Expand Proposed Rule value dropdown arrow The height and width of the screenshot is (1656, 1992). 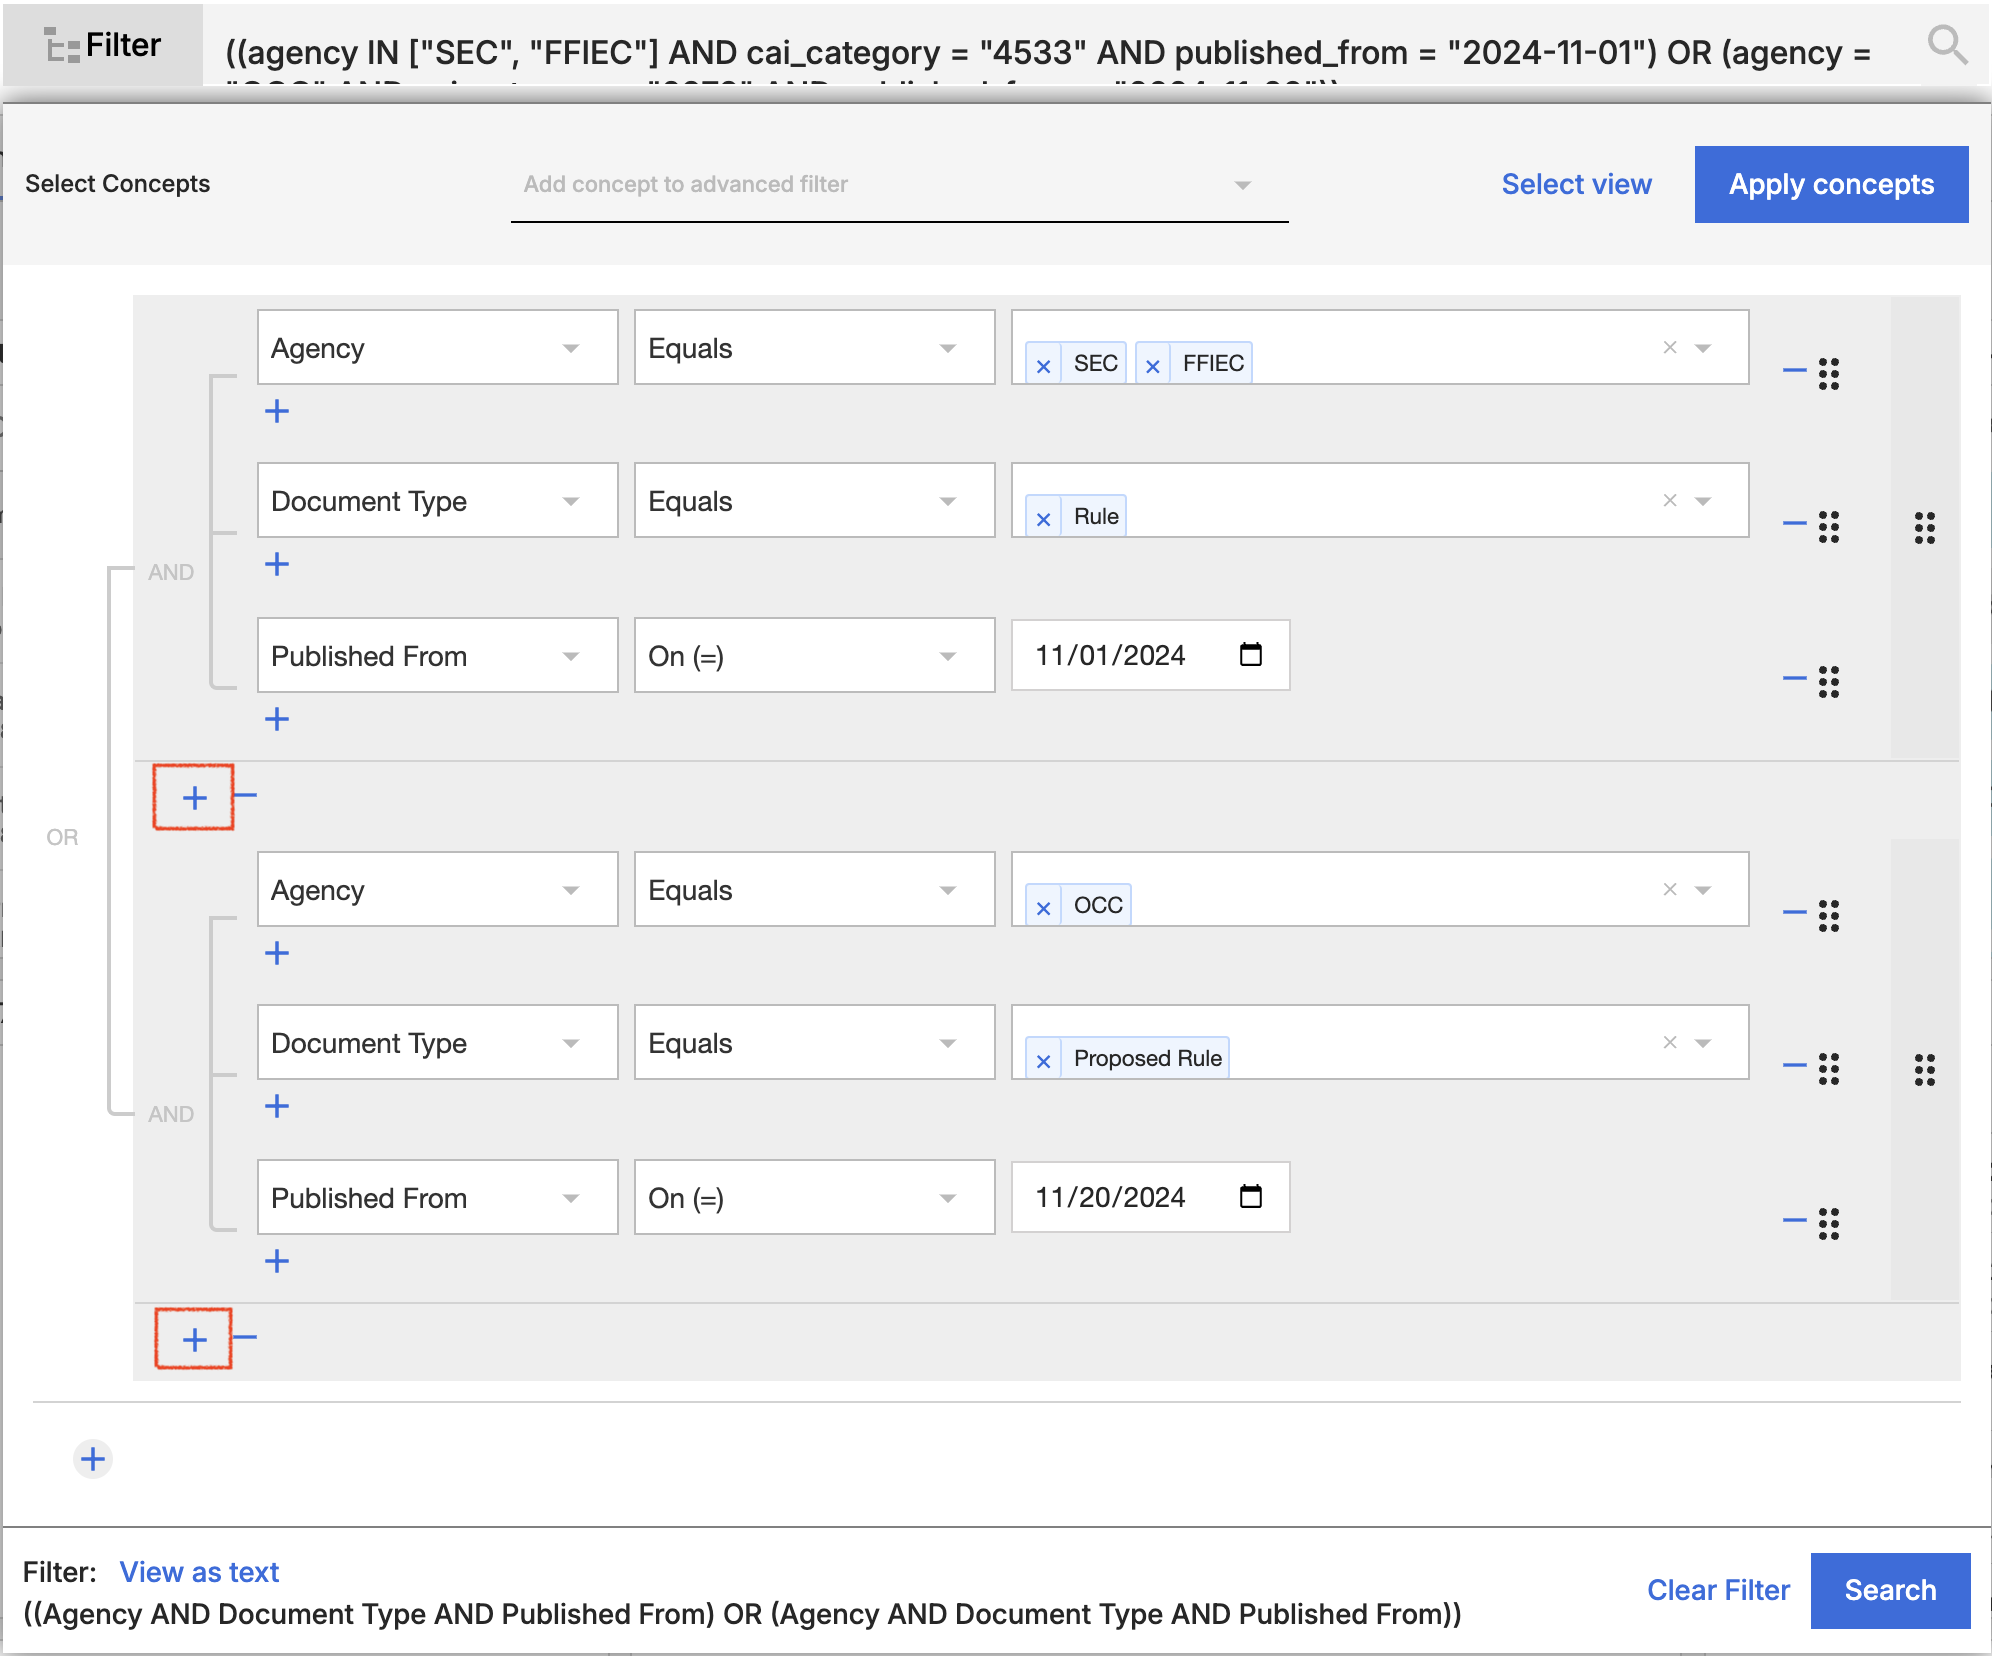pyautogui.click(x=1703, y=1043)
